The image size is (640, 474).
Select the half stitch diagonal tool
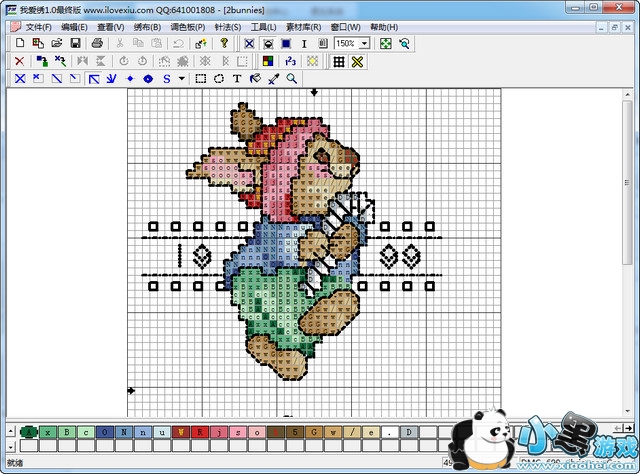pyautogui.click(x=57, y=78)
